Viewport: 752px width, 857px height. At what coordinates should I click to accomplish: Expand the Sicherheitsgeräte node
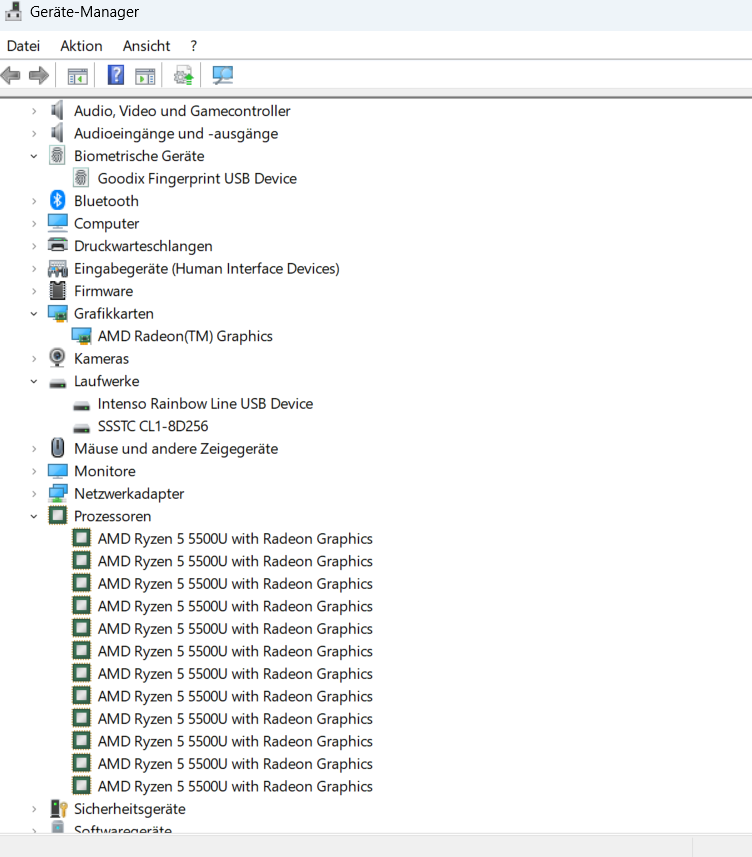pos(34,809)
